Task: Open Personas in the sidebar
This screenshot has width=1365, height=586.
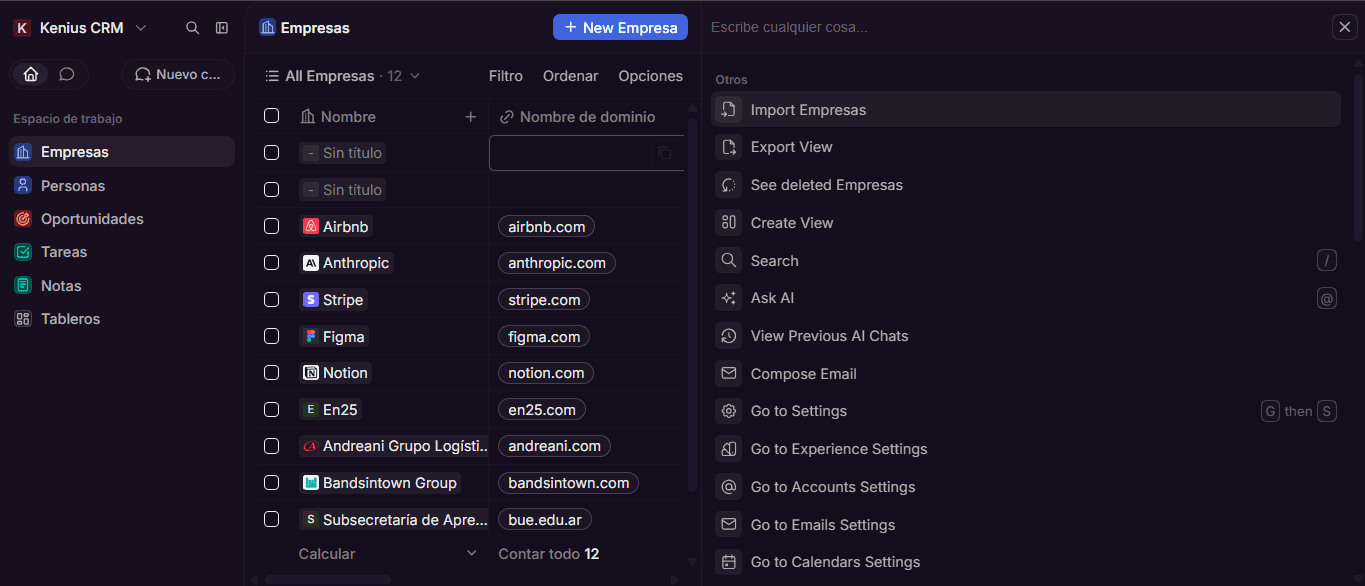Action: 122,186
